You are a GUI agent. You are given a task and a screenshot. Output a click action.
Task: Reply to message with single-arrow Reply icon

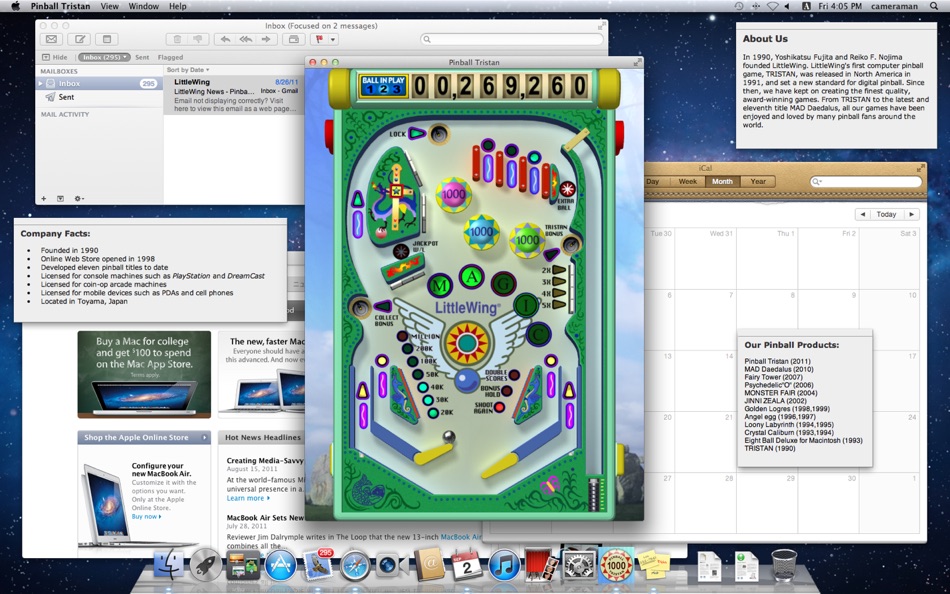click(225, 39)
